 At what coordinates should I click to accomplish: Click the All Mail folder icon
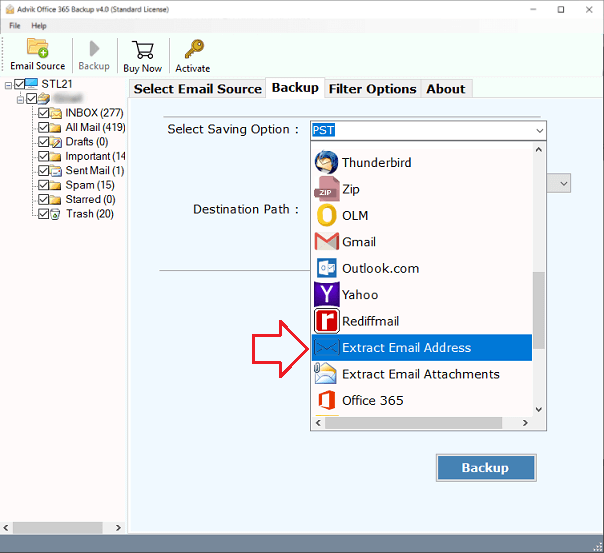pos(56,128)
